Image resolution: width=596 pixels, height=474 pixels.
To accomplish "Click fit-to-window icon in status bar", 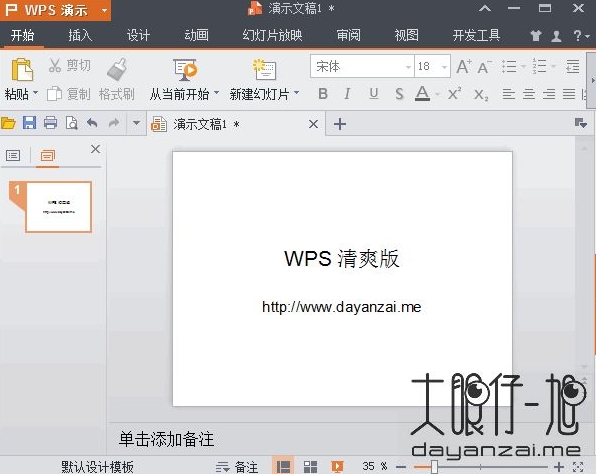I will pyautogui.click(x=578, y=466).
